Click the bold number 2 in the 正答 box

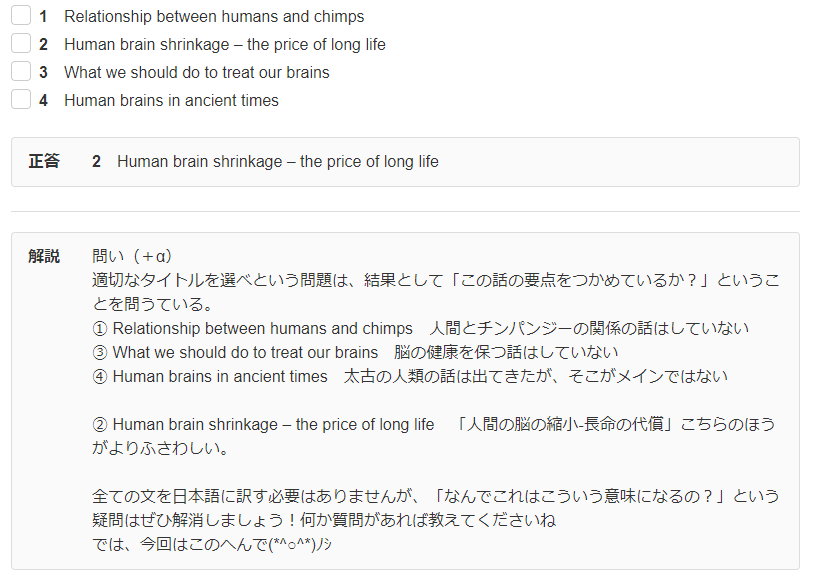tap(96, 162)
